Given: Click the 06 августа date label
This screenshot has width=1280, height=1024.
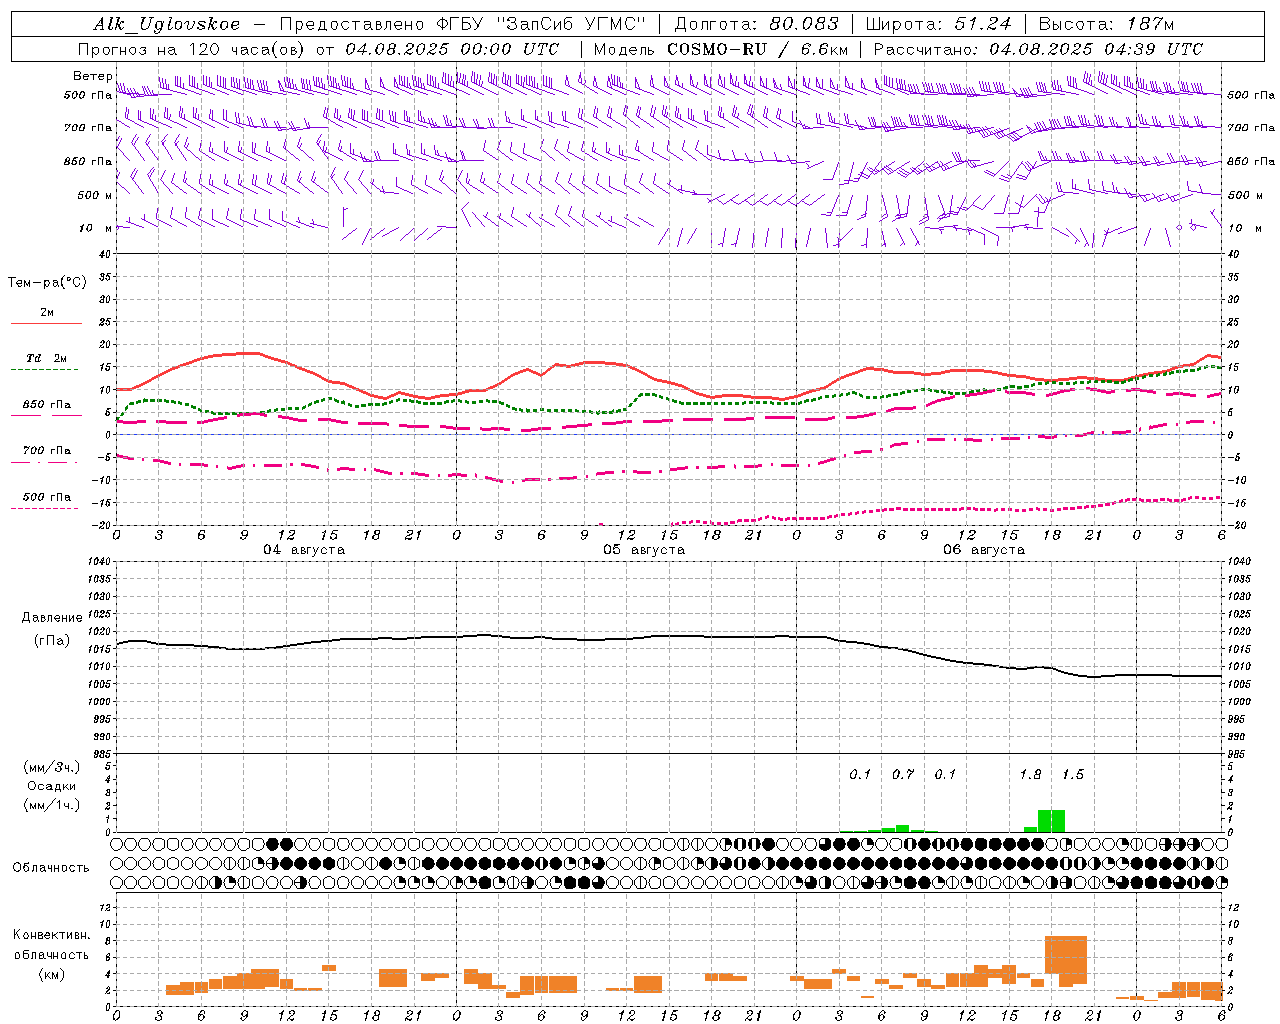Looking at the screenshot, I should coord(984,550).
